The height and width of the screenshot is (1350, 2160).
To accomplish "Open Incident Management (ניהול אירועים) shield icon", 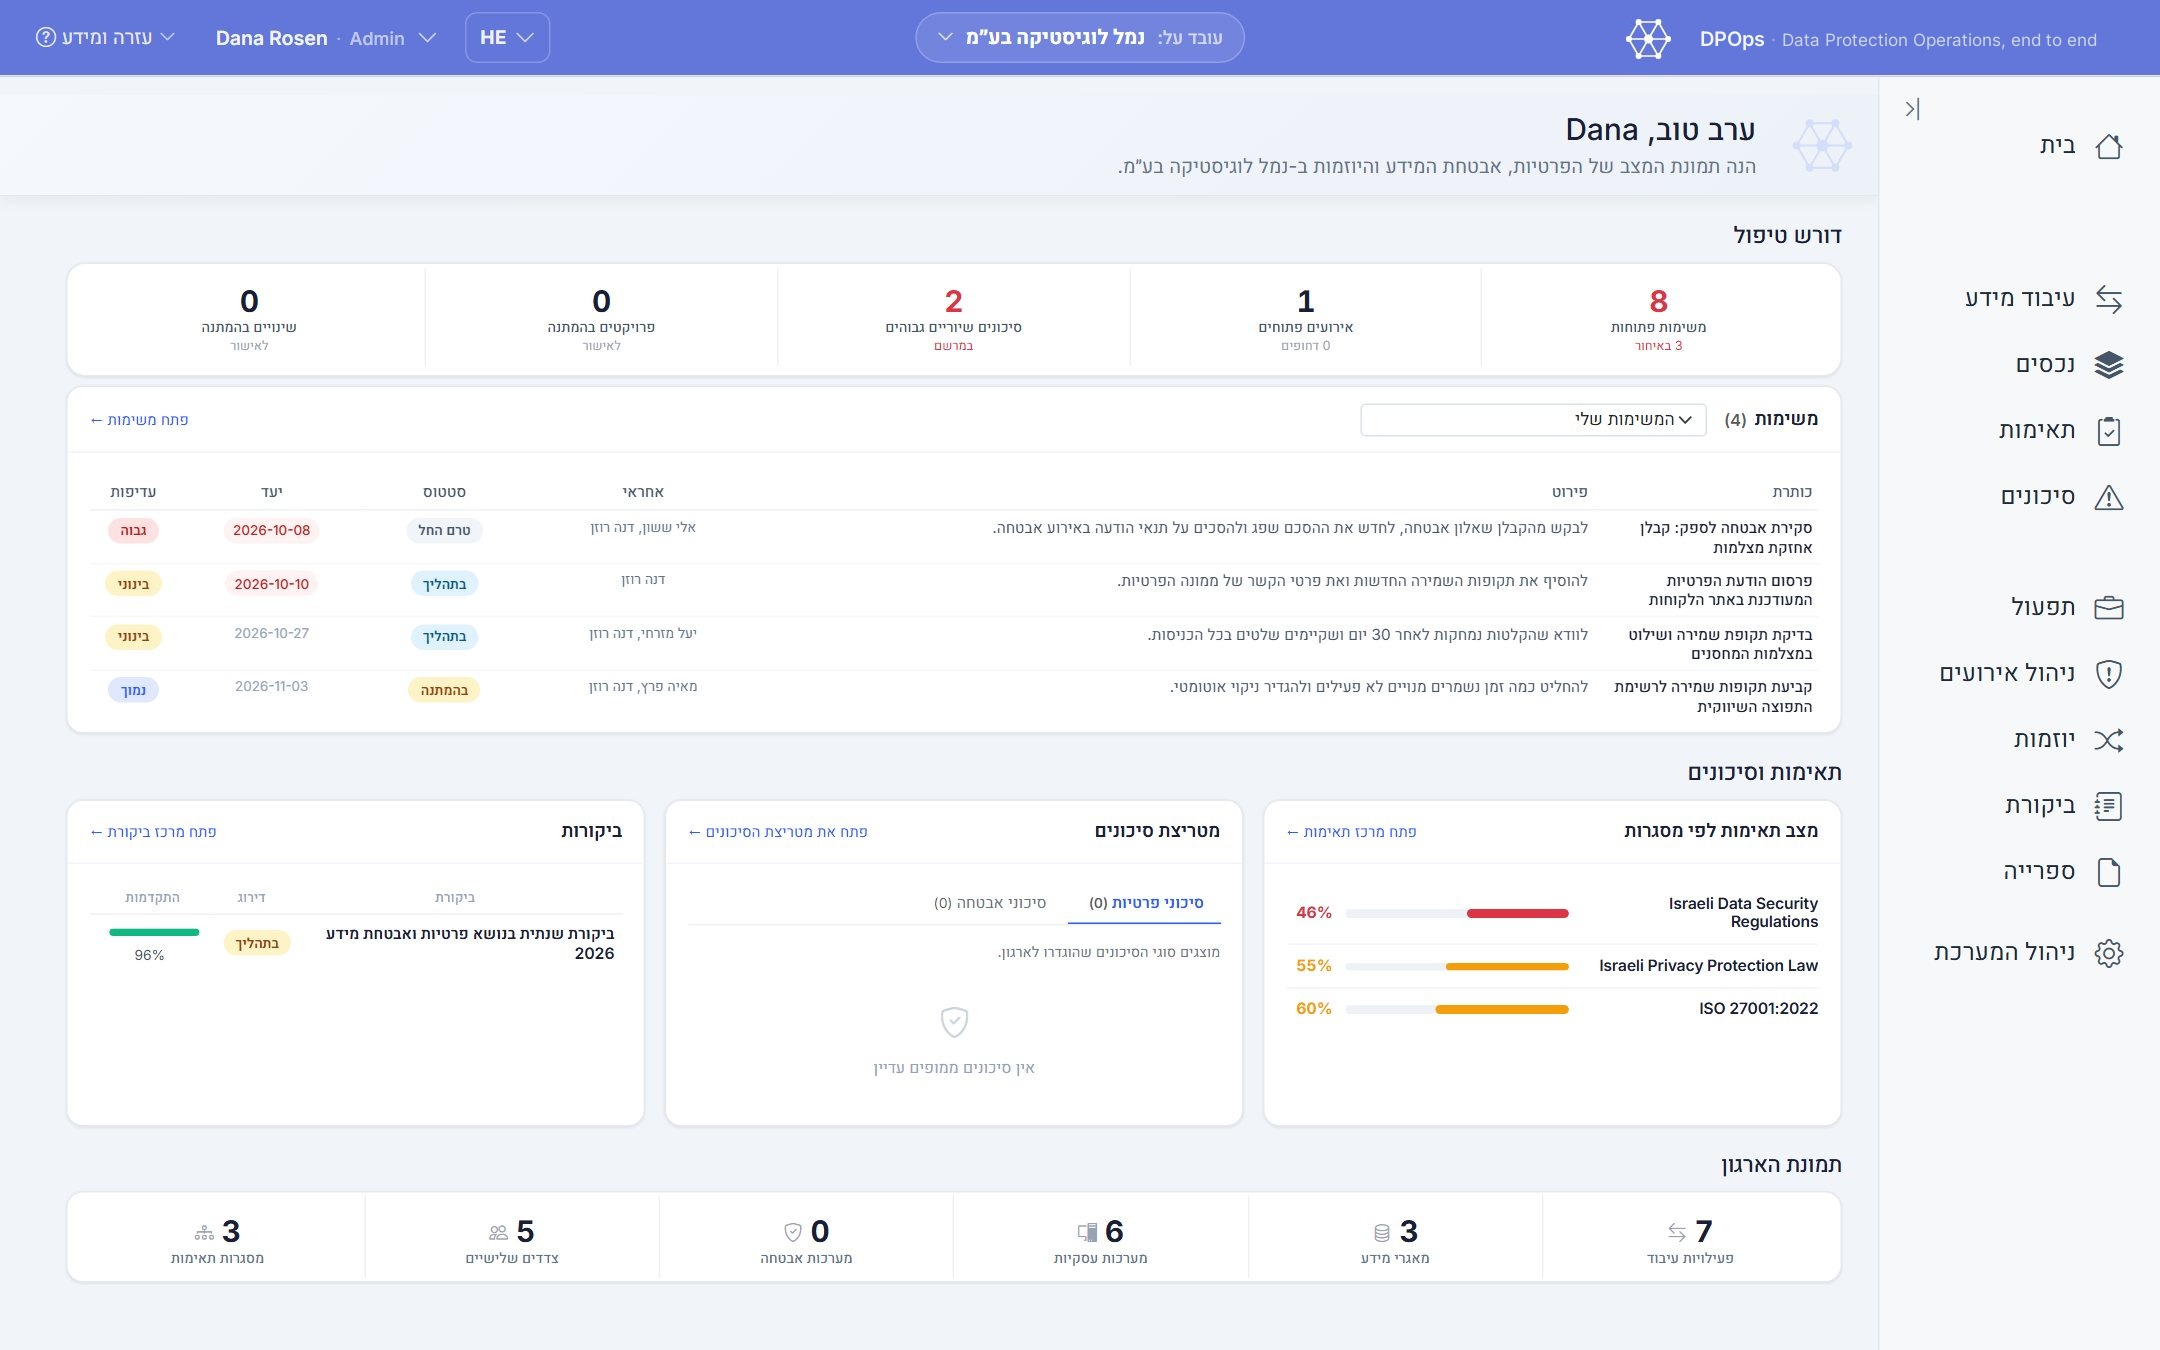I will 2109,674.
